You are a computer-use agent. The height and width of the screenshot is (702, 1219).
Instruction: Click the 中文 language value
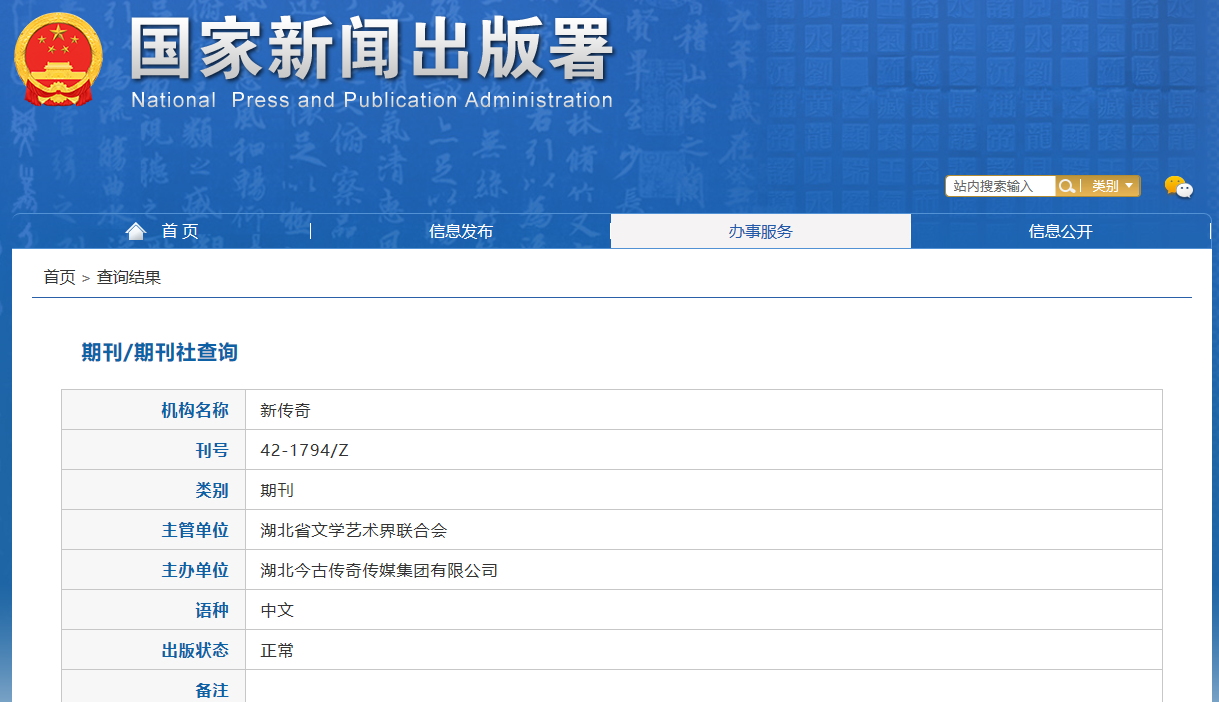[x=277, y=610]
